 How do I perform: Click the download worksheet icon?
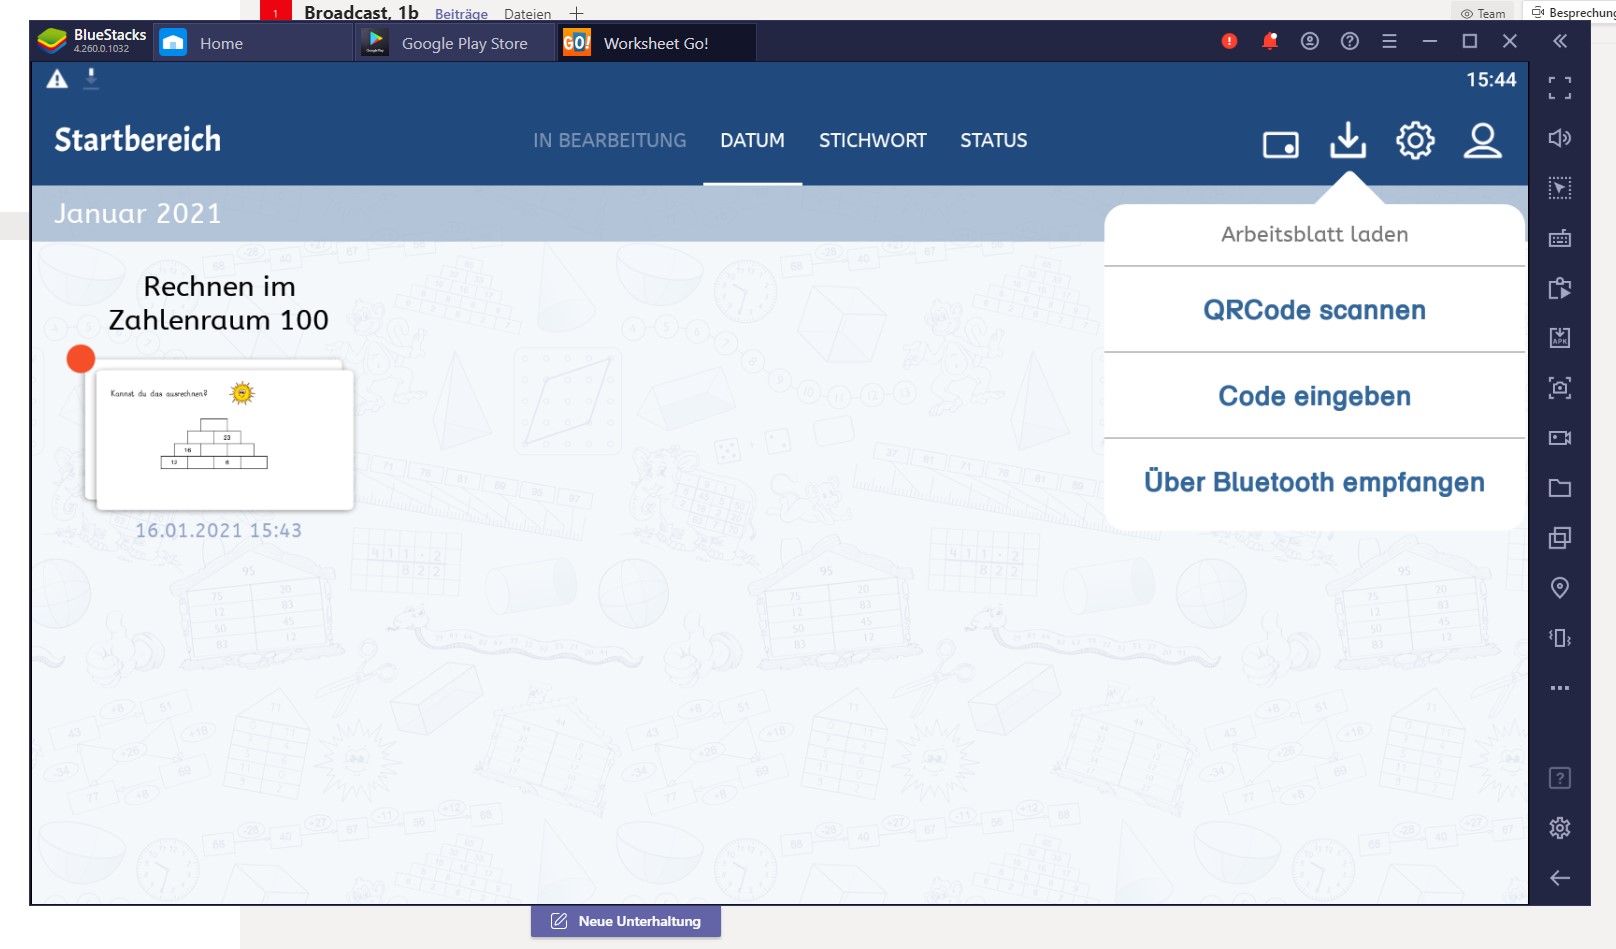[1347, 141]
